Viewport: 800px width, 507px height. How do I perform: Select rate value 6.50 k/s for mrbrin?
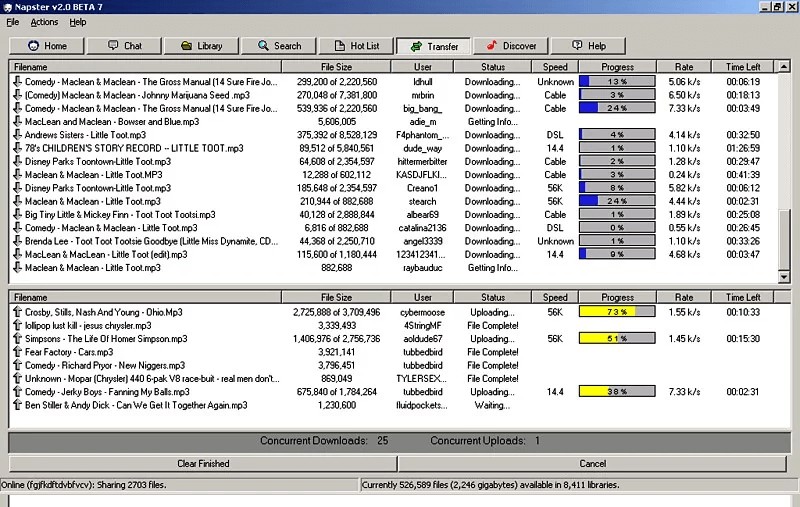684,95
